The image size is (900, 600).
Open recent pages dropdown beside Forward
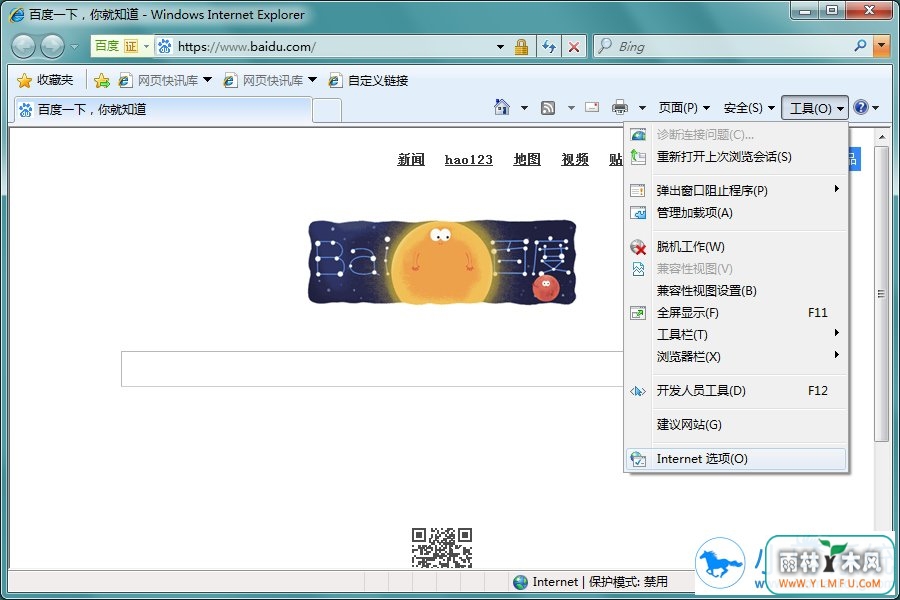(75, 47)
